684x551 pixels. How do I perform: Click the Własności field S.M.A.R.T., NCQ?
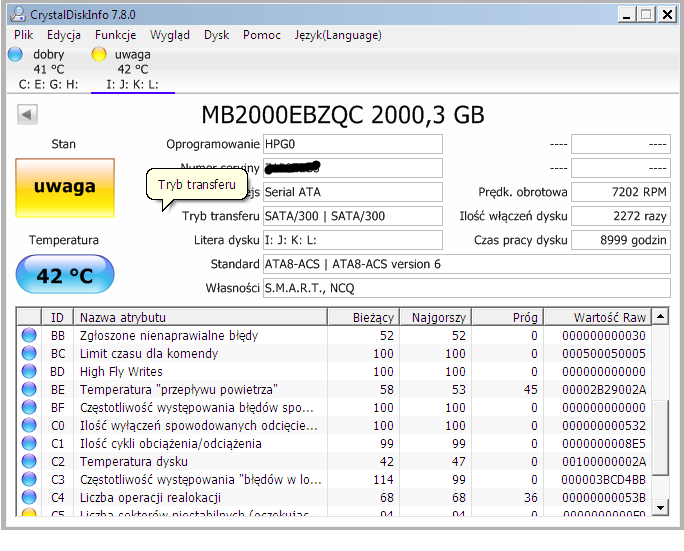(x=466, y=288)
